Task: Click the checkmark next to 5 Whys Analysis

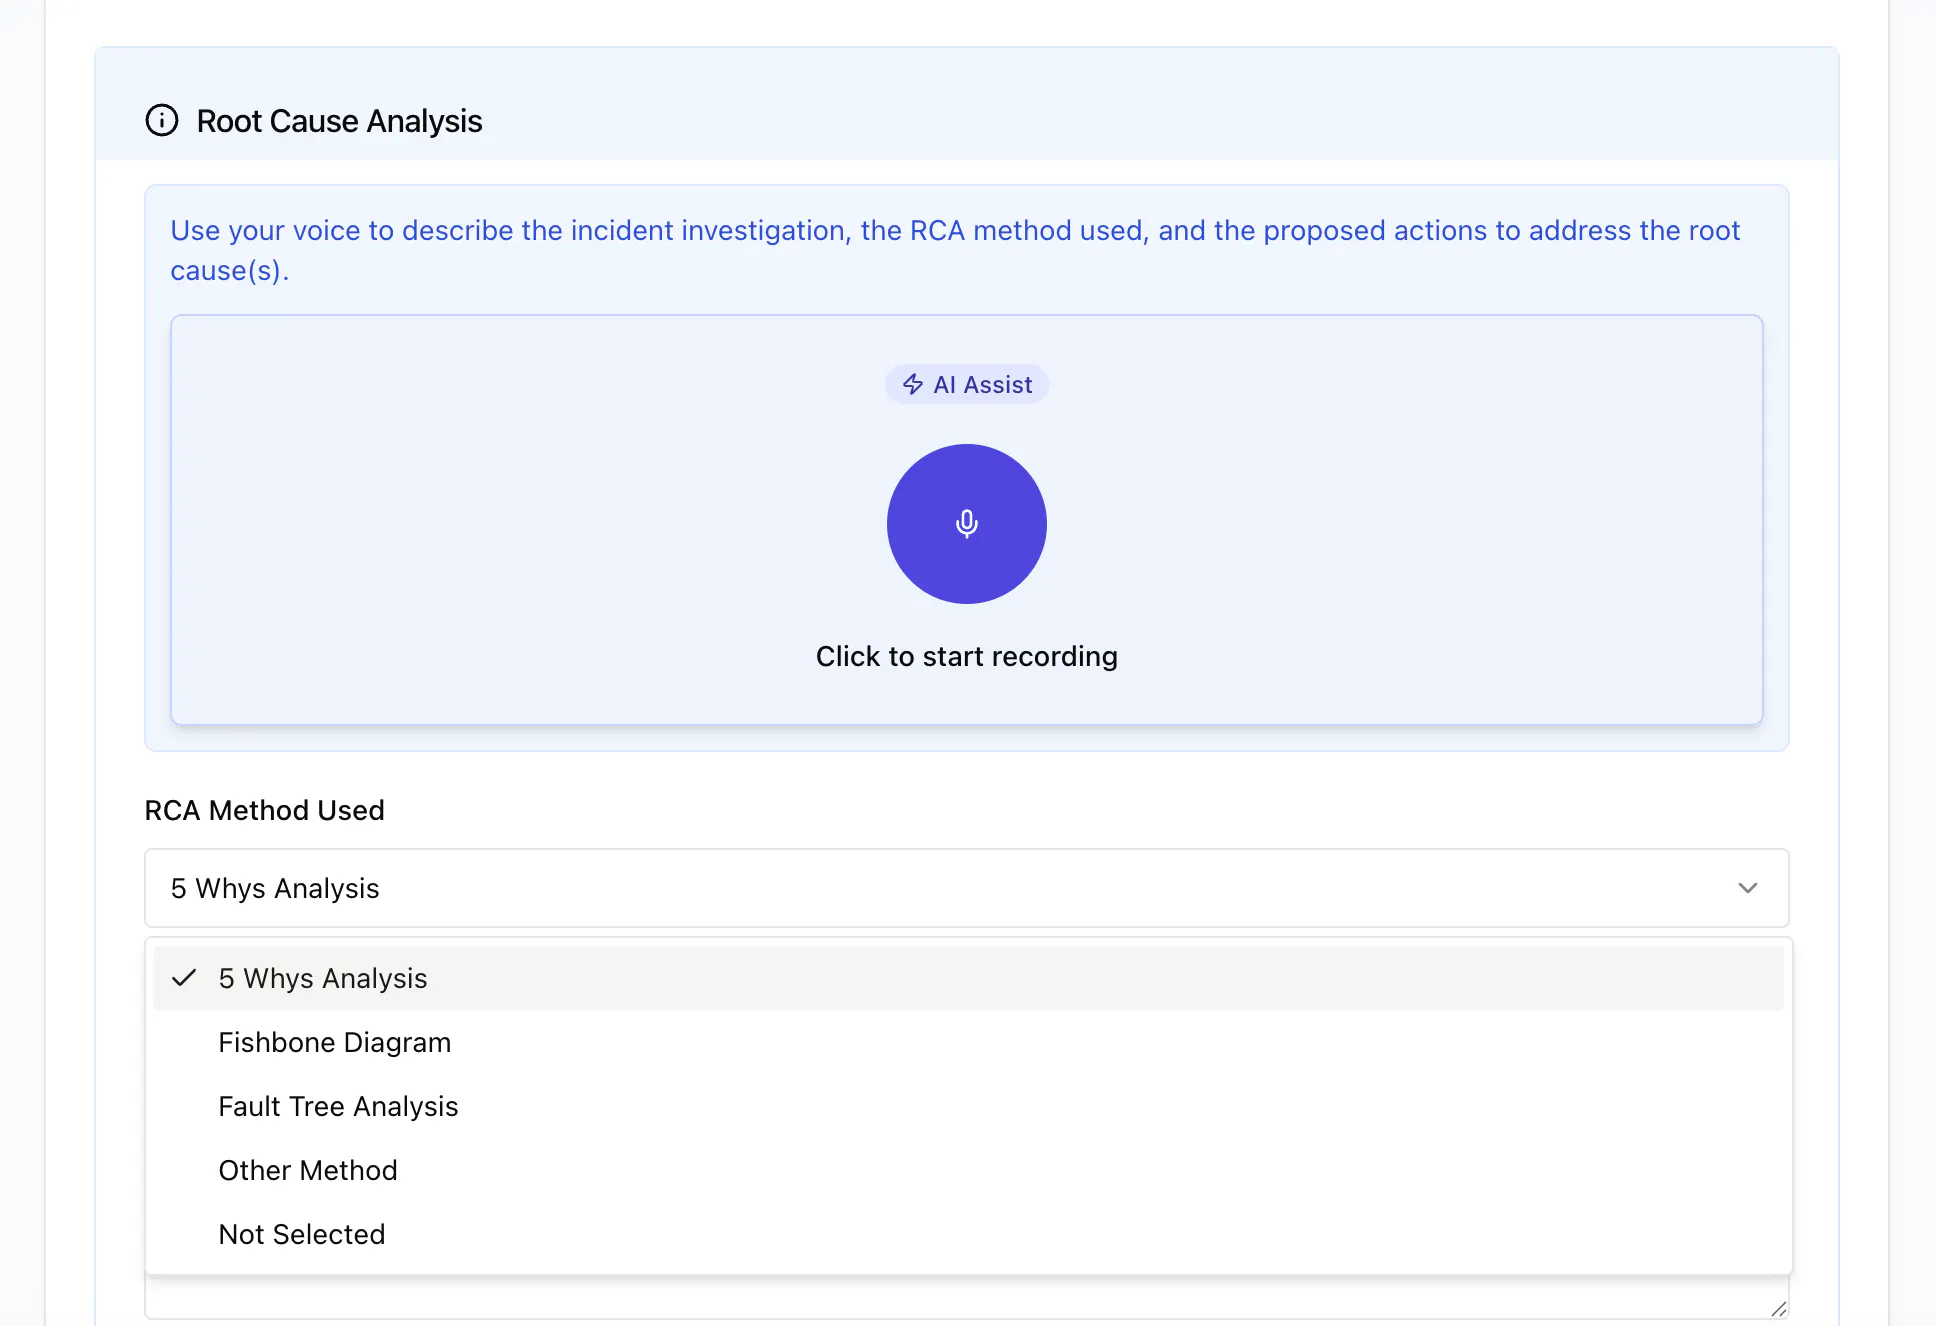Action: click(184, 978)
